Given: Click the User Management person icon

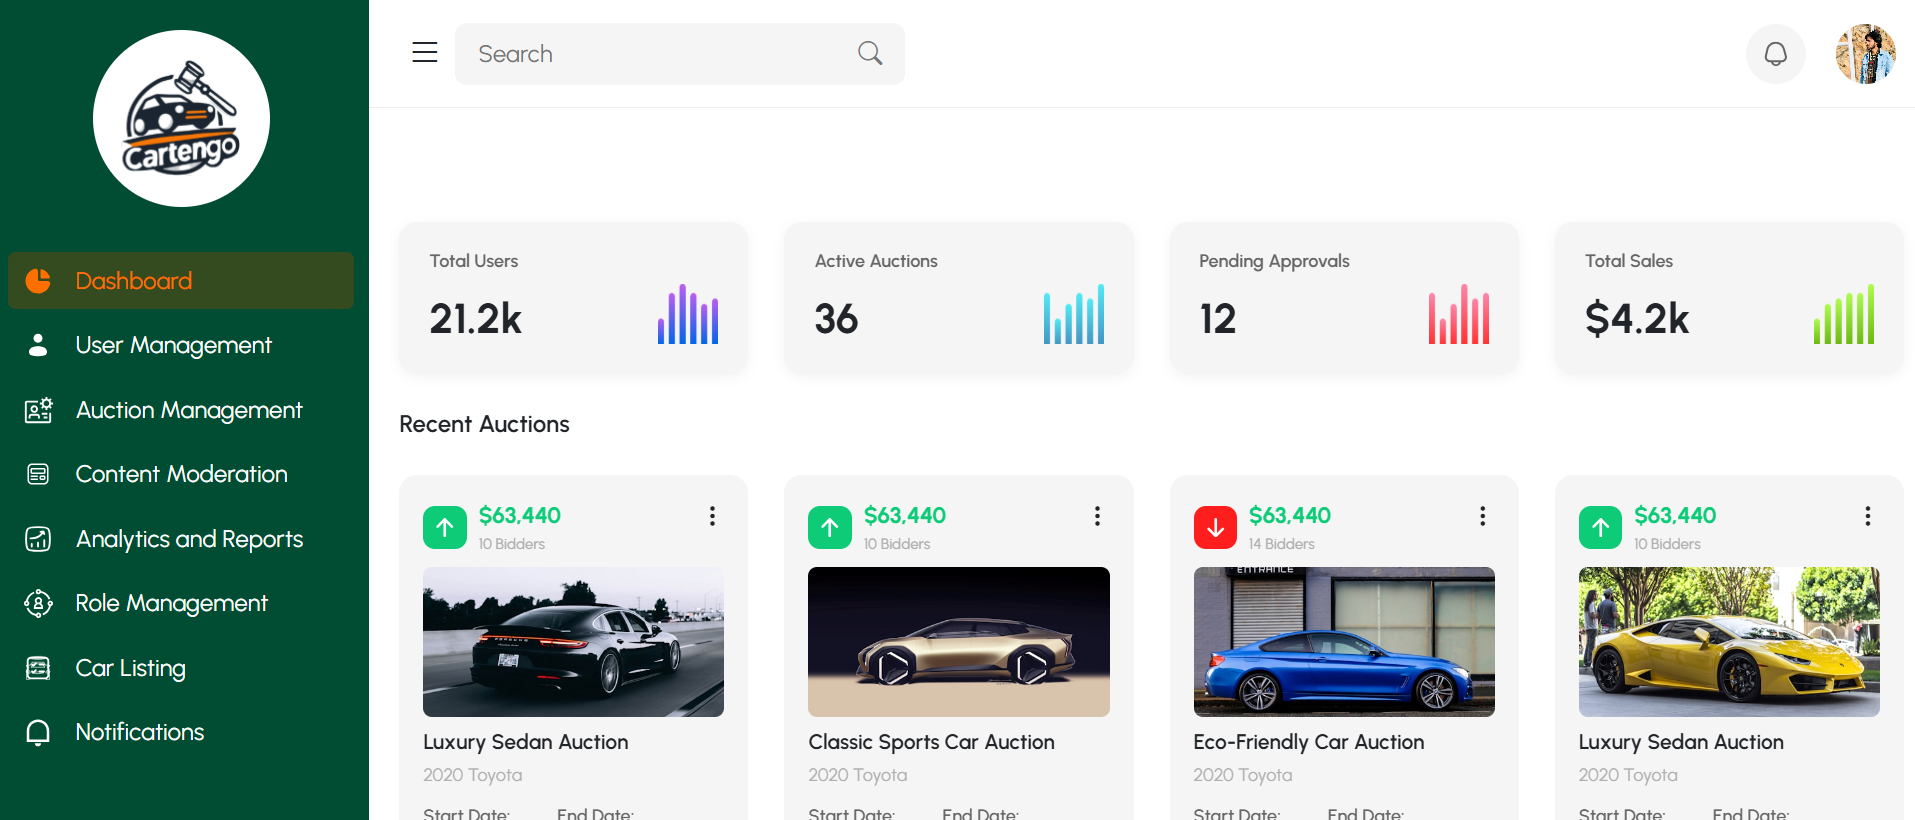Looking at the screenshot, I should tap(38, 345).
